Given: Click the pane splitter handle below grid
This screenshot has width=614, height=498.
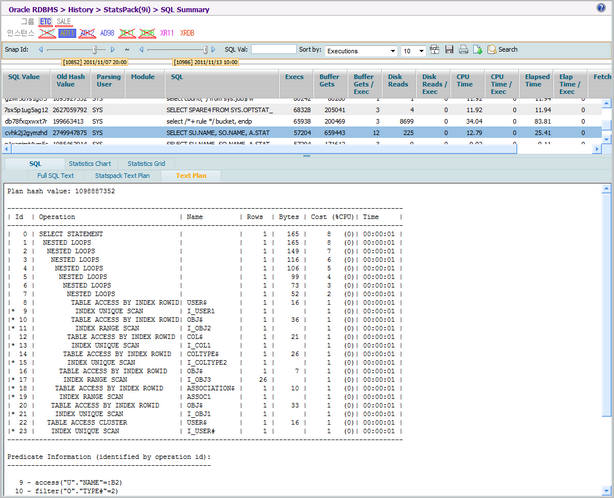Looking at the screenshot, I should [307, 156].
